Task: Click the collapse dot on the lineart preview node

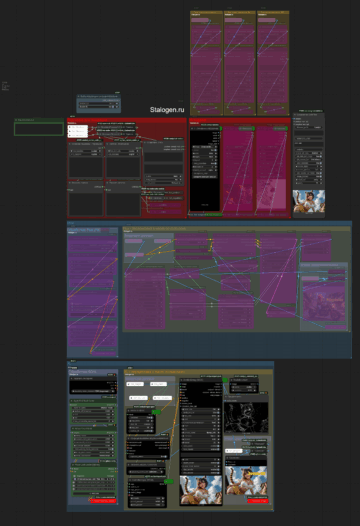Action: 226,396
